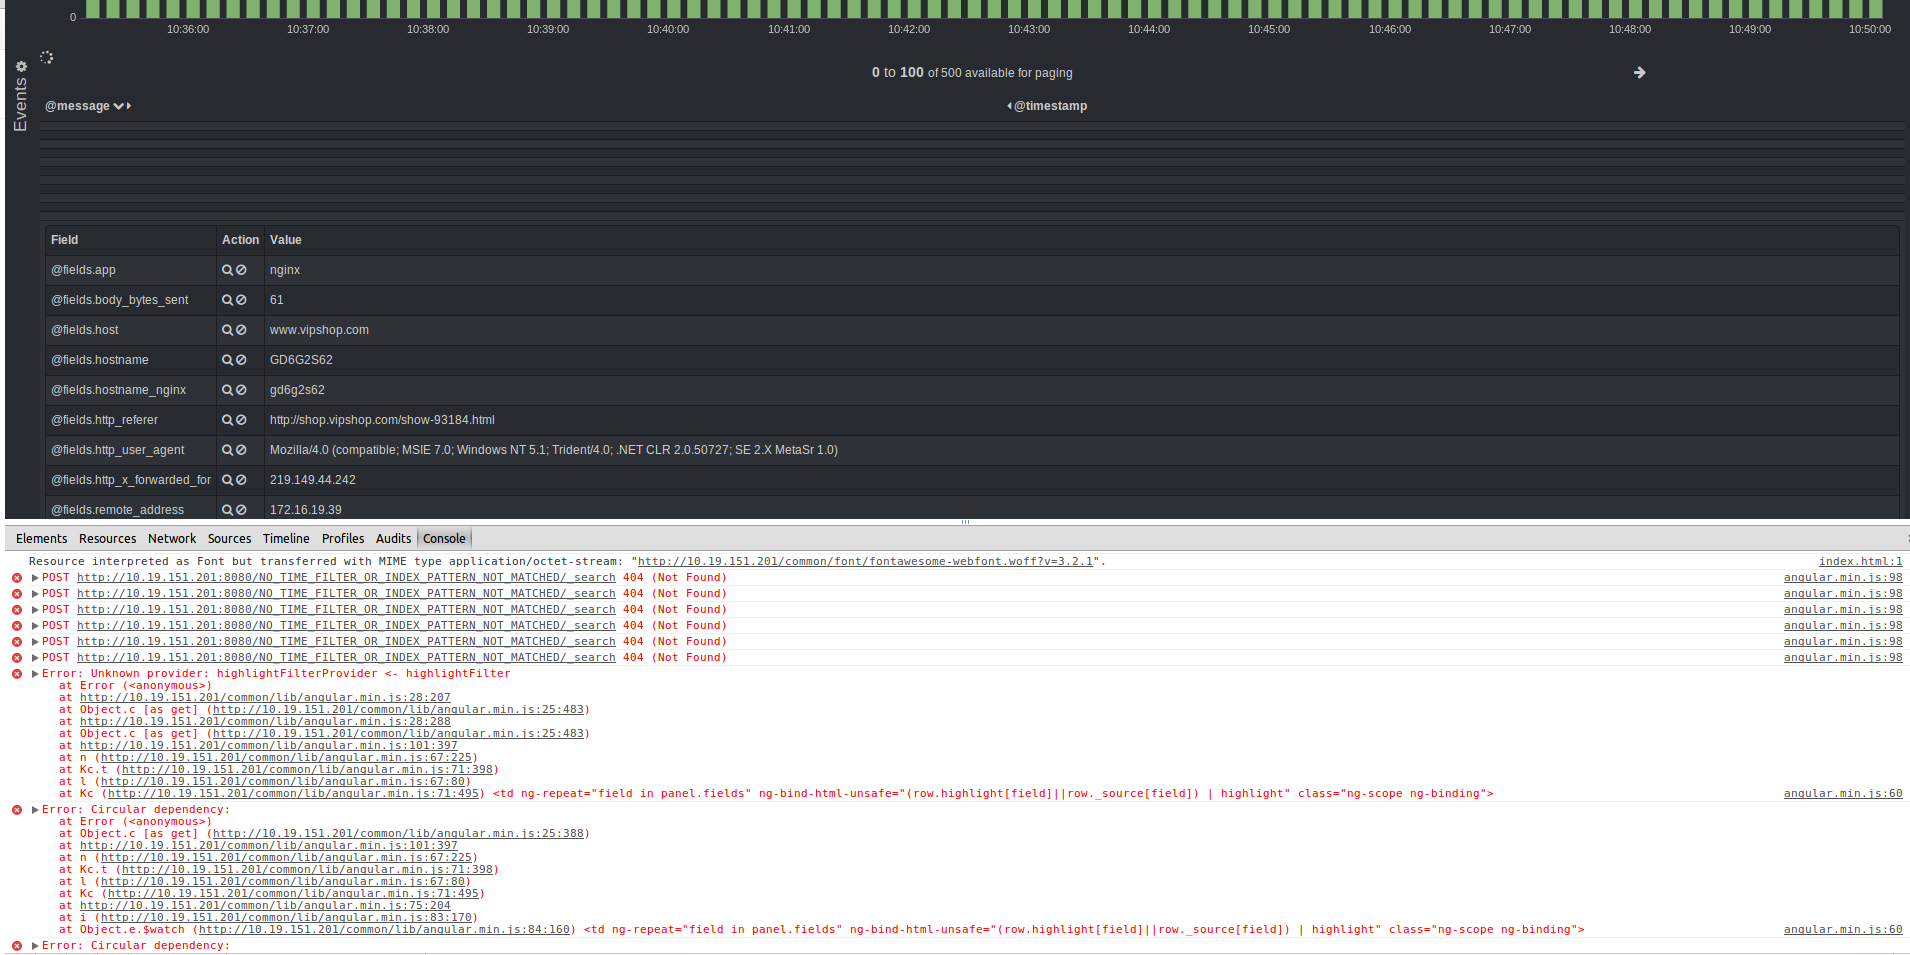Open angular.min.js:84:160 $watch link

pyautogui.click(x=385, y=930)
